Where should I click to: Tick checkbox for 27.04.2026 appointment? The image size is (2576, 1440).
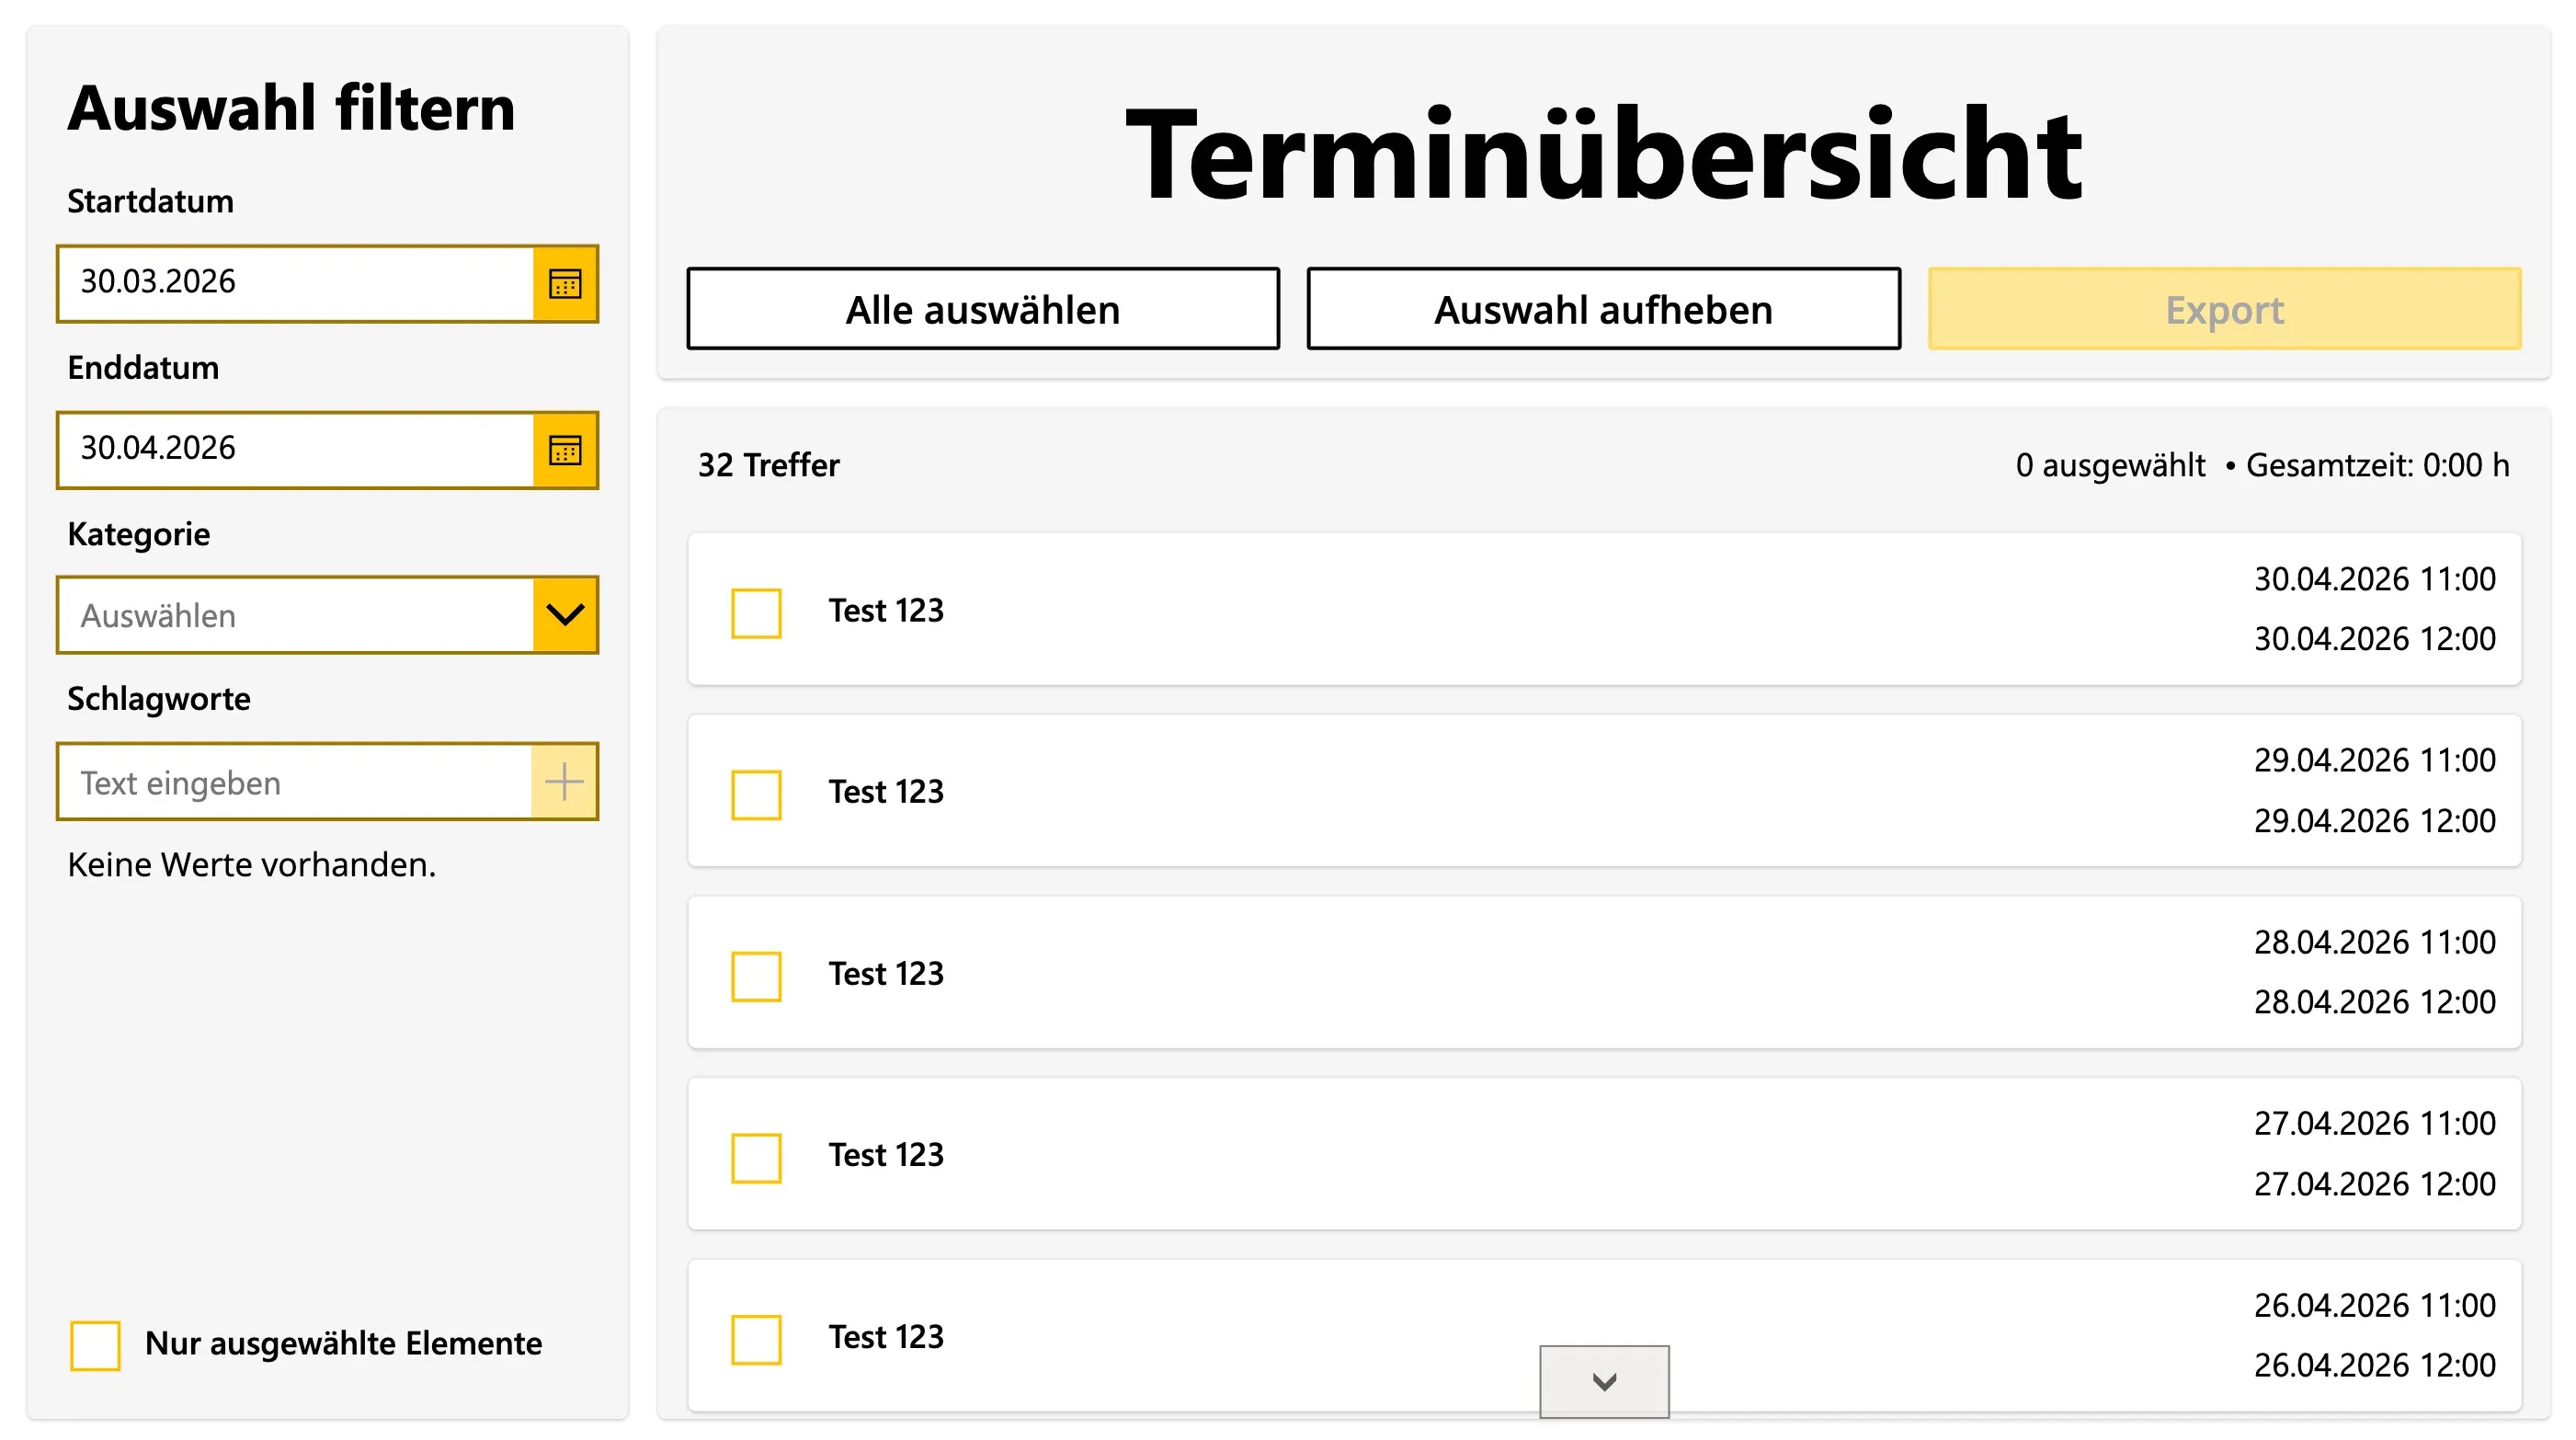click(x=756, y=1158)
